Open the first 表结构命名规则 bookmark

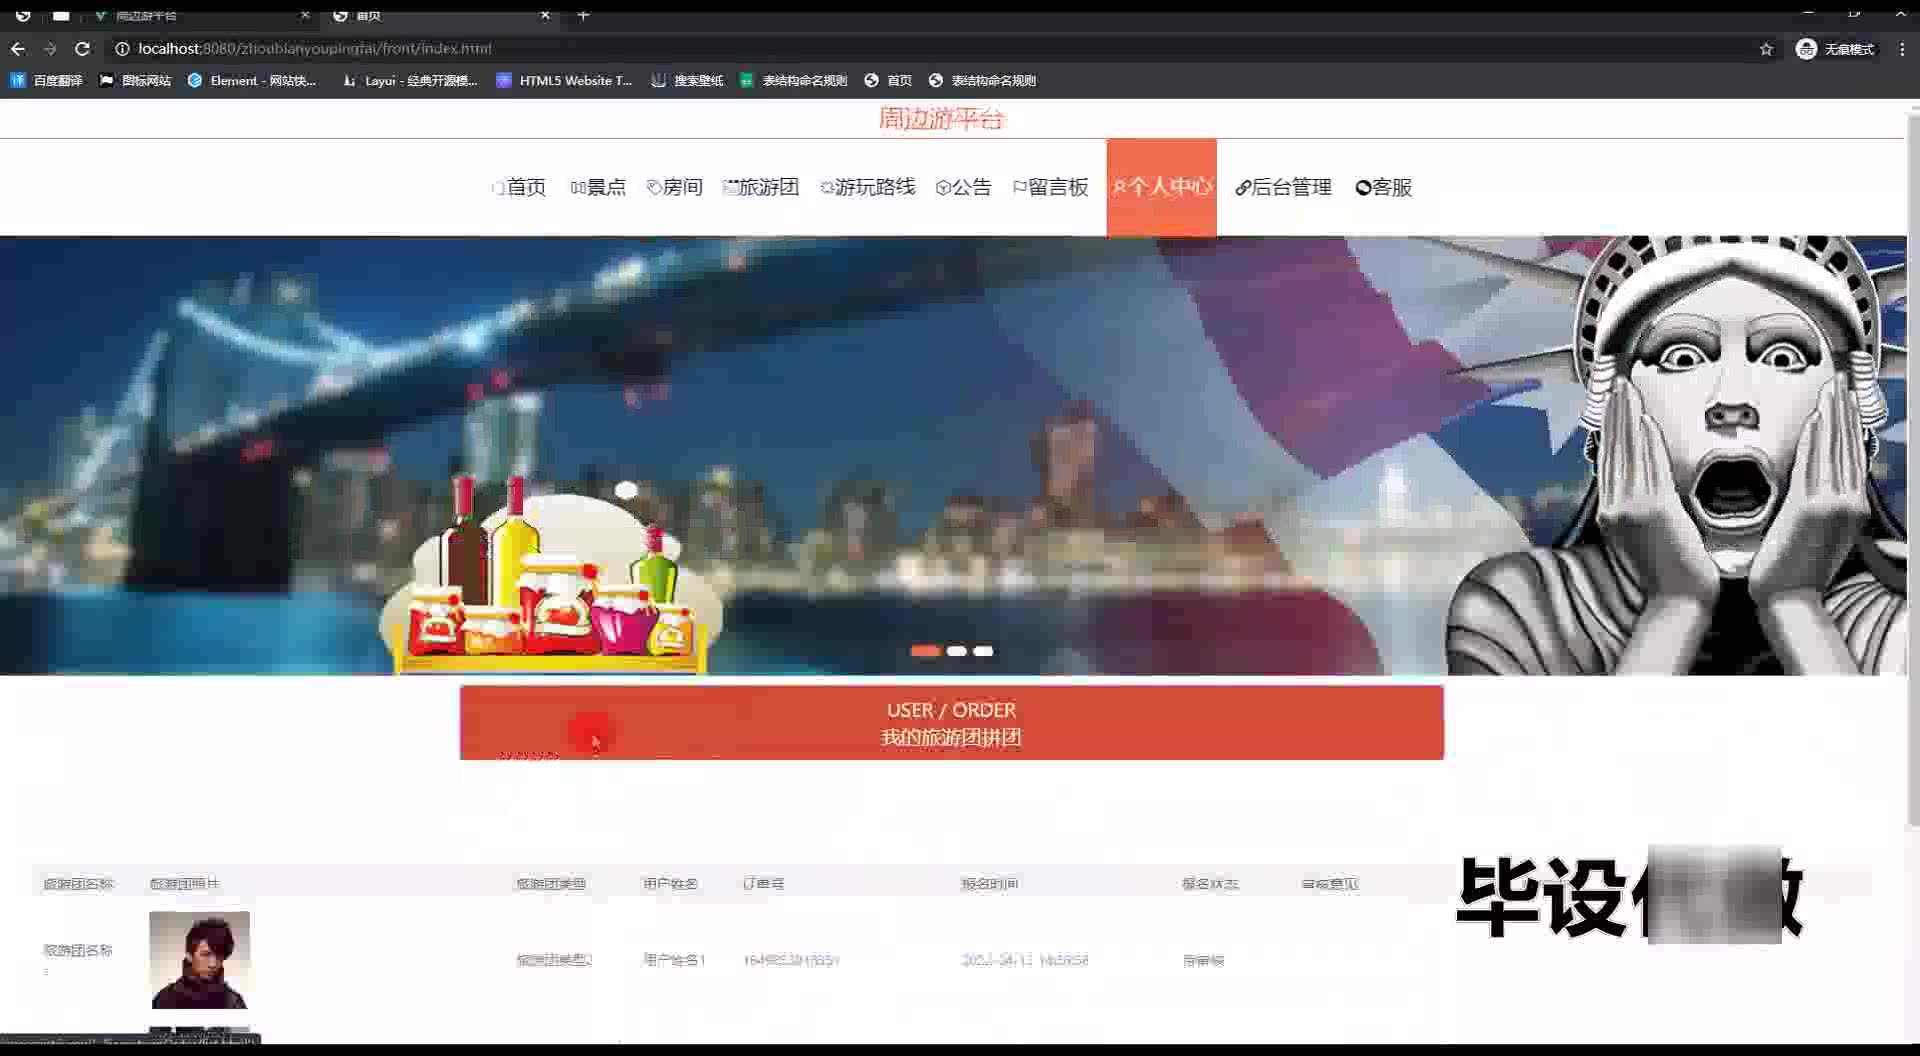click(x=793, y=80)
